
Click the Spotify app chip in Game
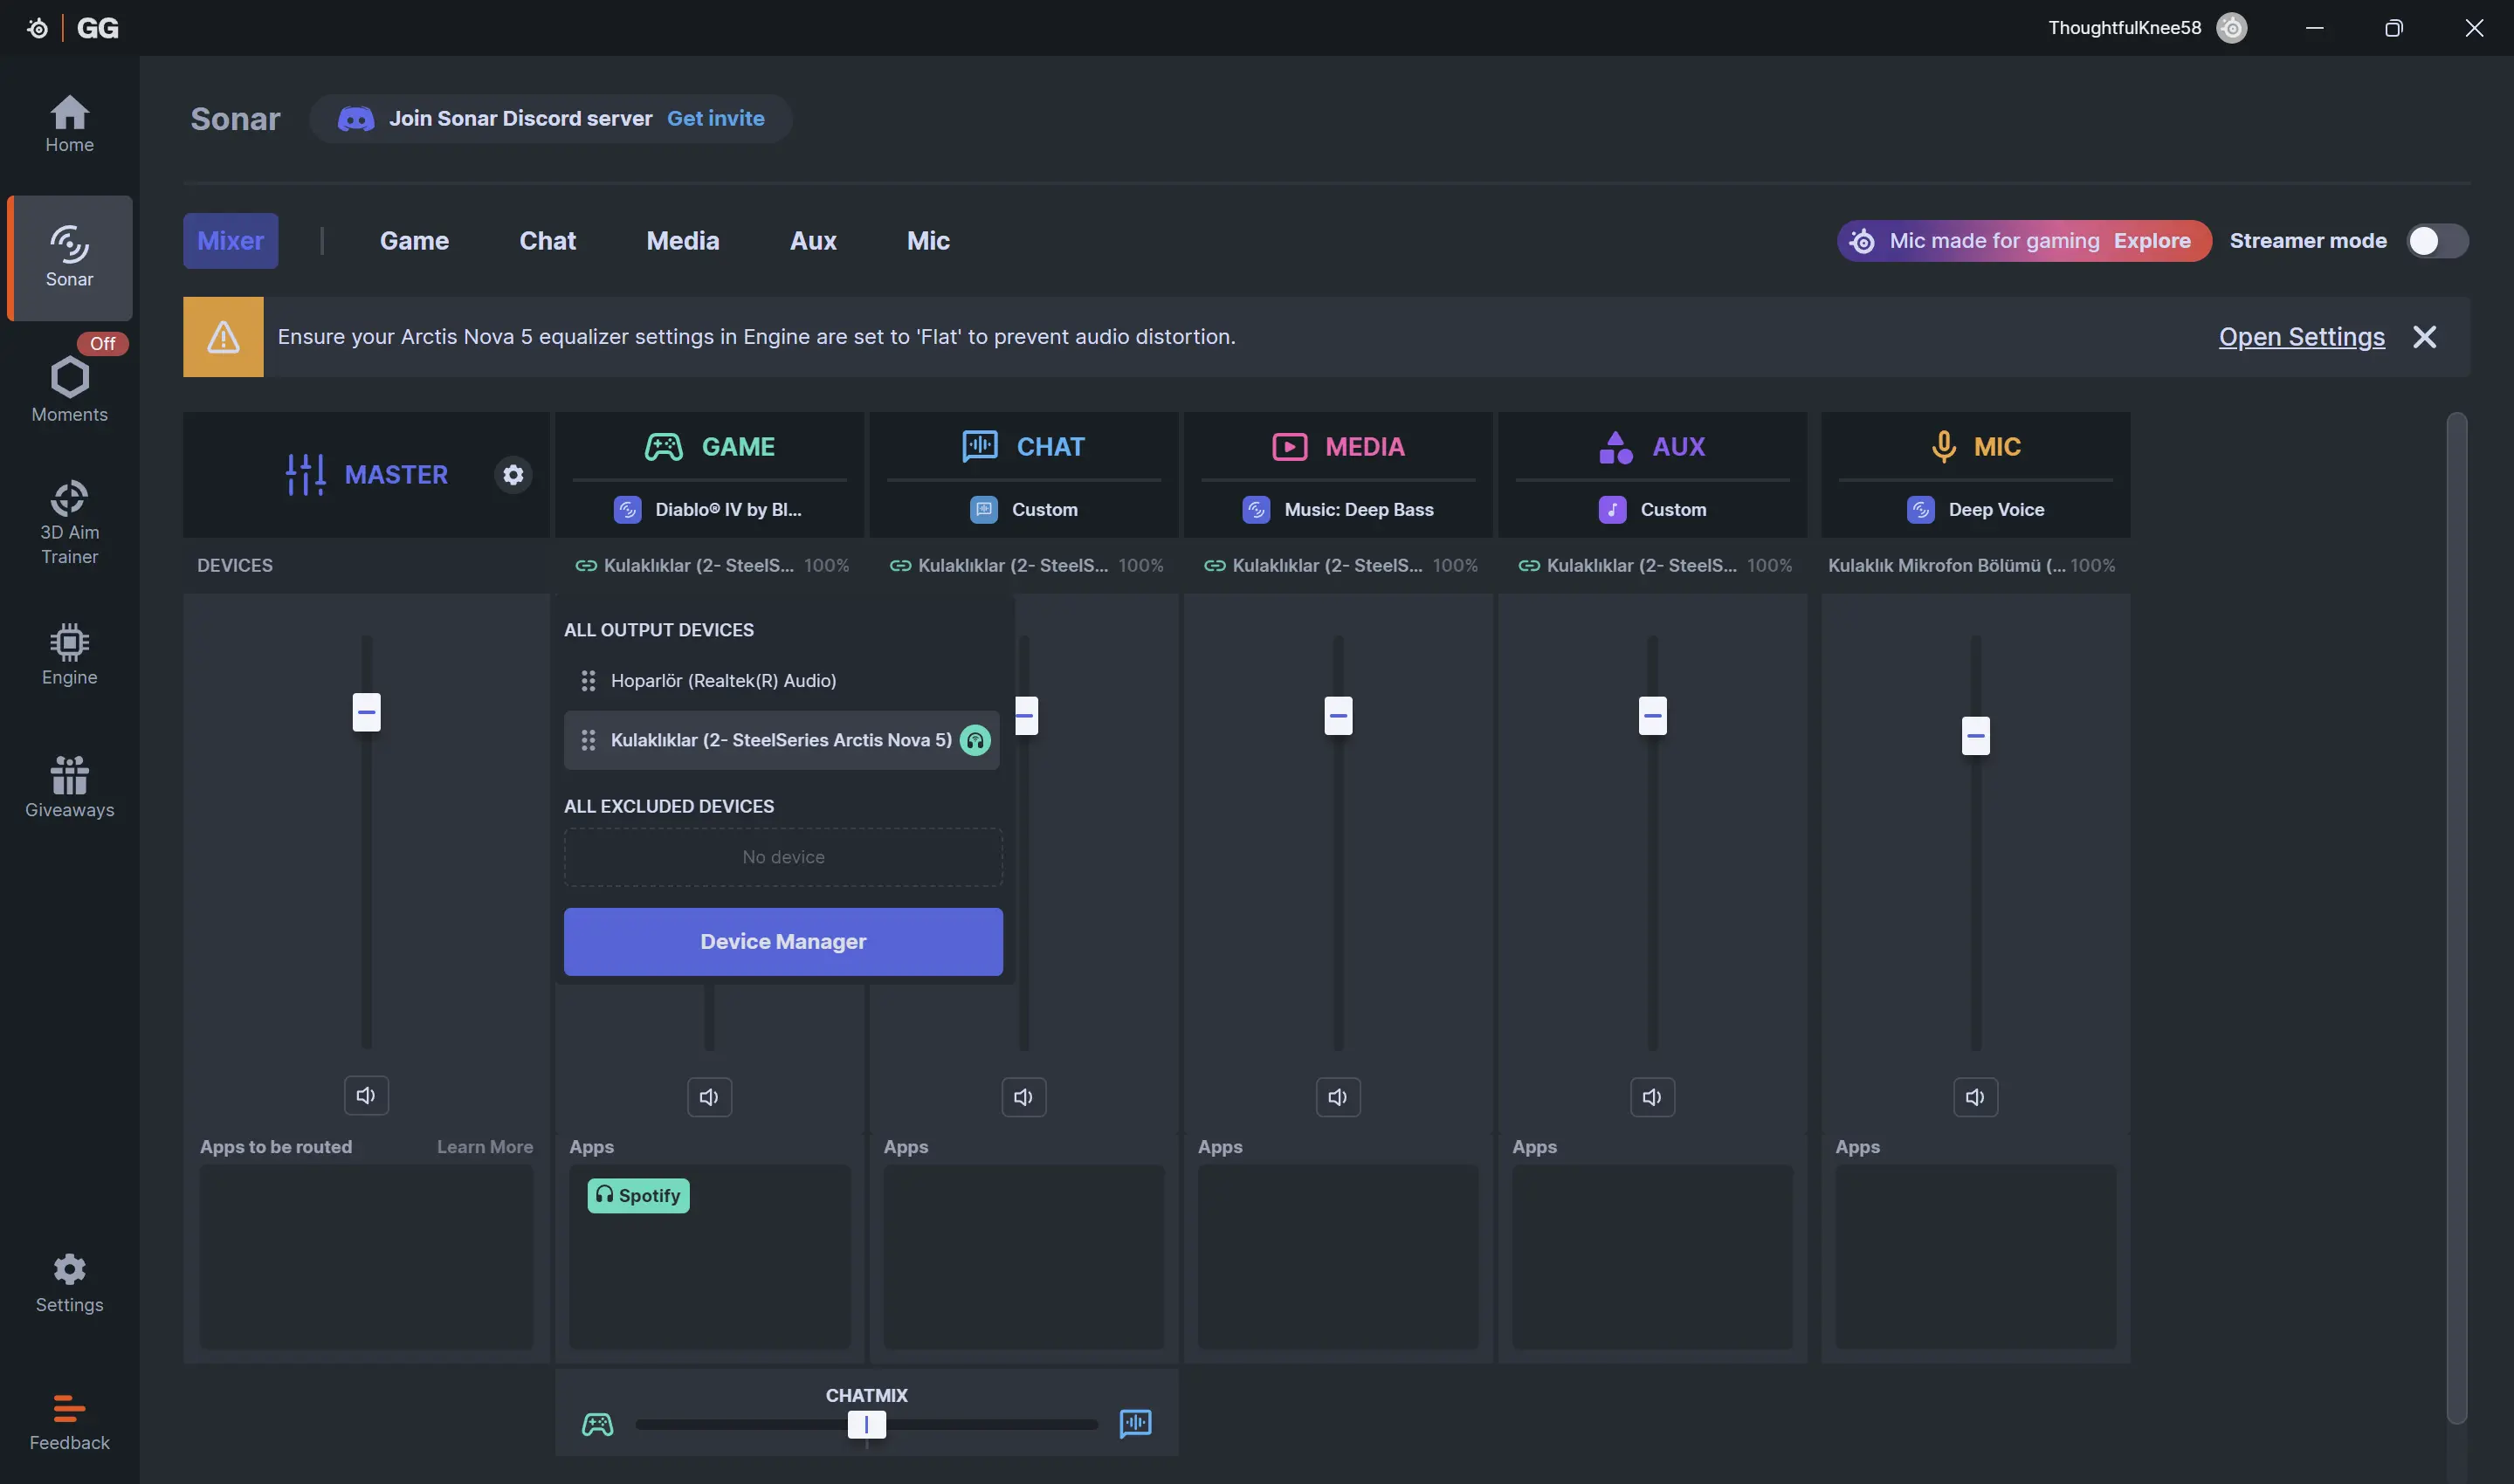638,1196
